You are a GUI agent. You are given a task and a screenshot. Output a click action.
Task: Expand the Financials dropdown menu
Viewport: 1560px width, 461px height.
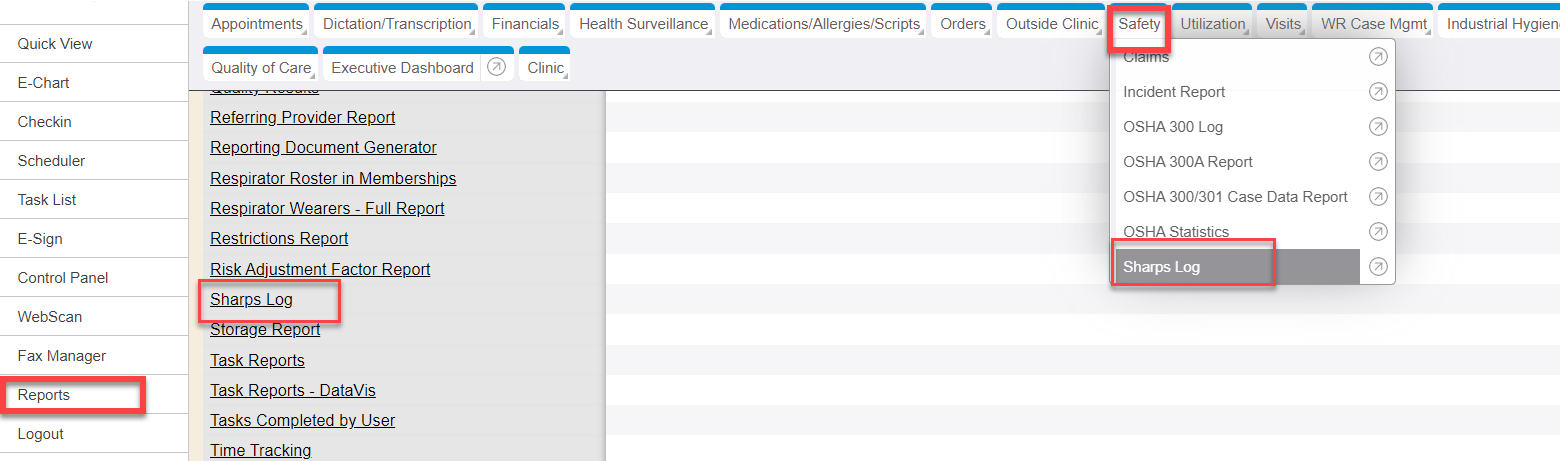click(x=525, y=24)
